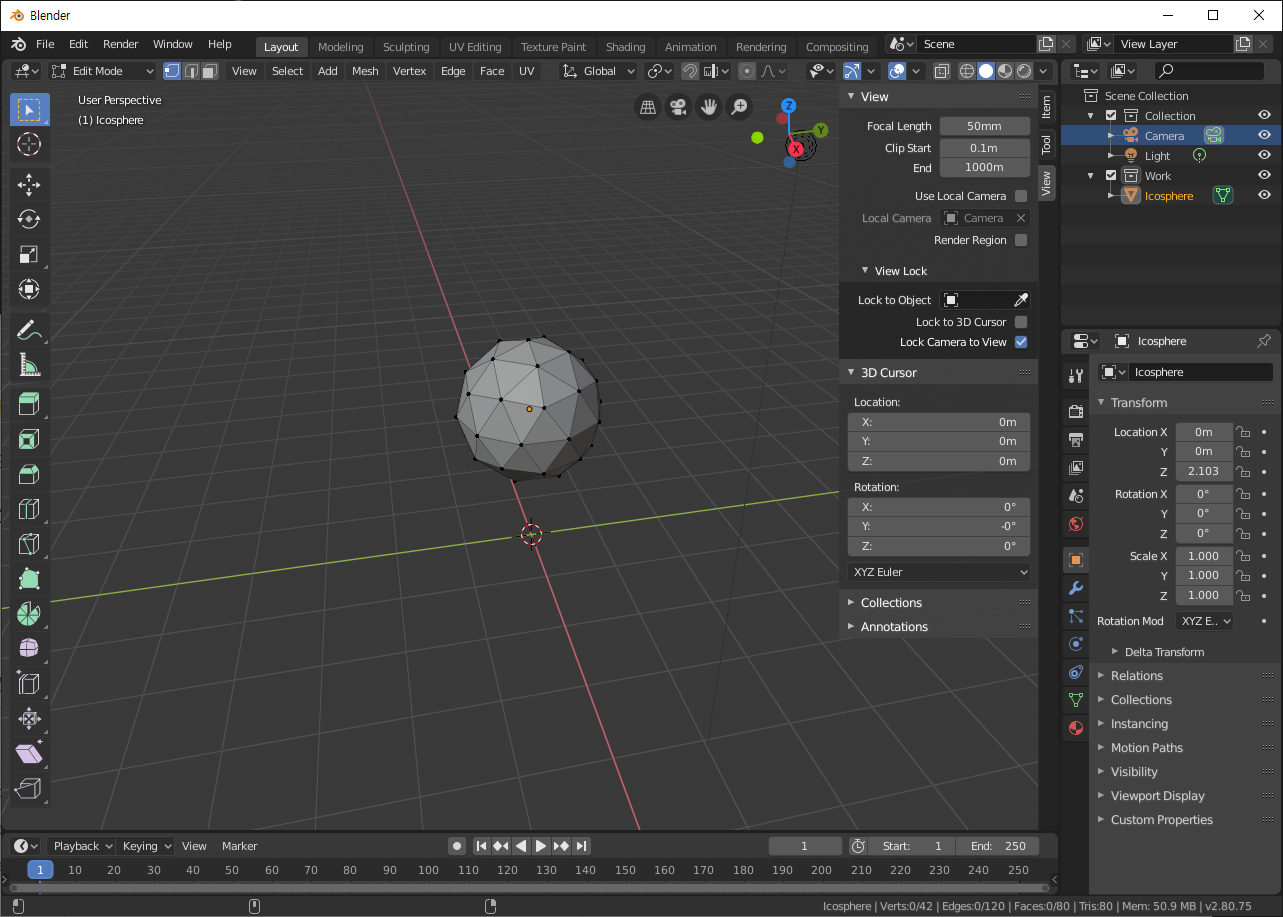The width and height of the screenshot is (1283, 917).
Task: Select the Annotate pencil tool
Action: pos(29,329)
